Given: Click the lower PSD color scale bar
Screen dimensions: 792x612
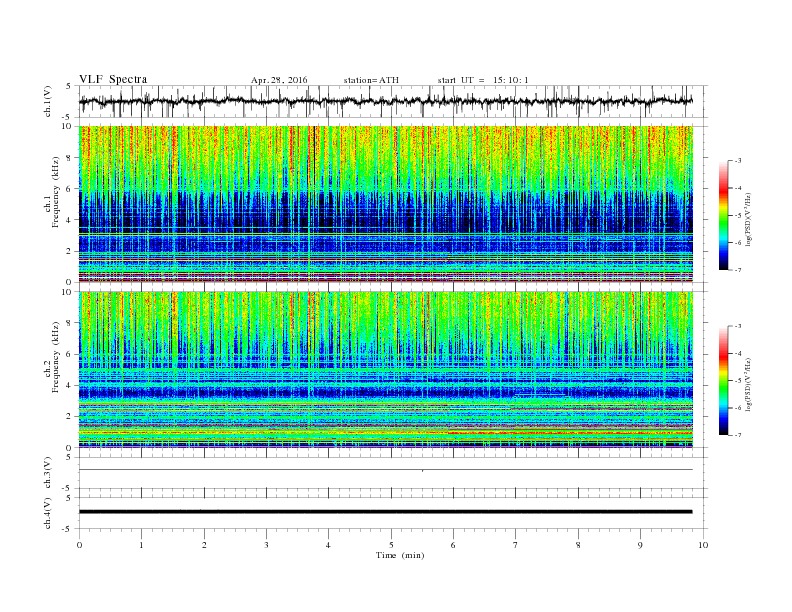Looking at the screenshot, I should 723,380.
